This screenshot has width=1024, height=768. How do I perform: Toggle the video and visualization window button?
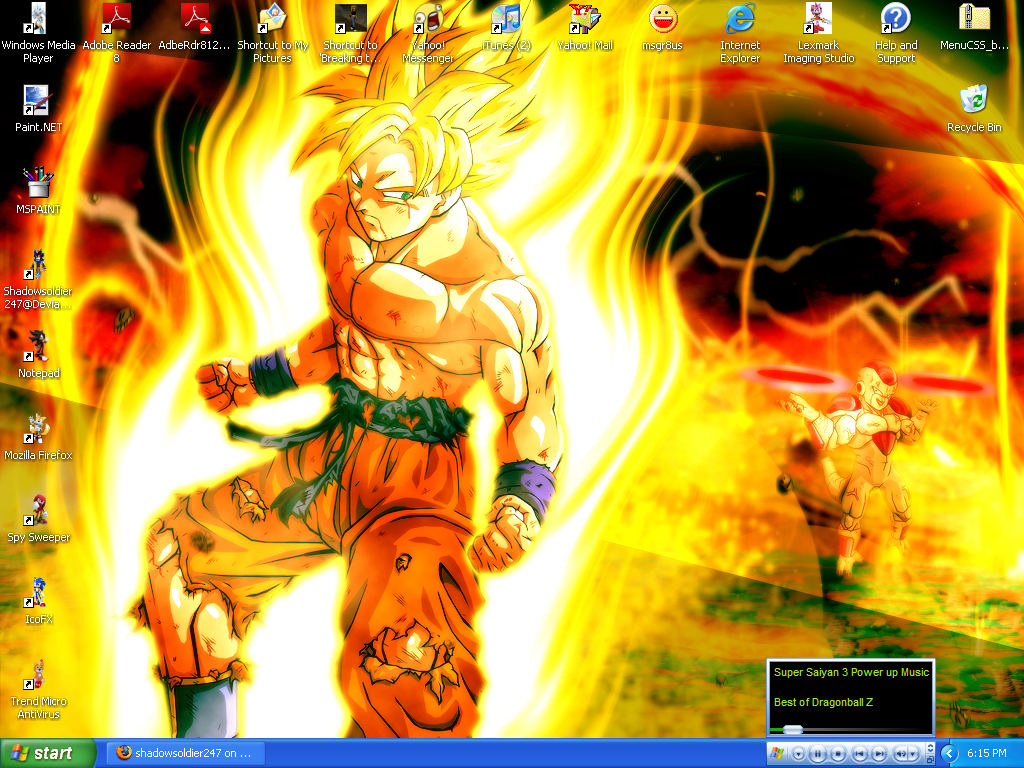(930, 748)
